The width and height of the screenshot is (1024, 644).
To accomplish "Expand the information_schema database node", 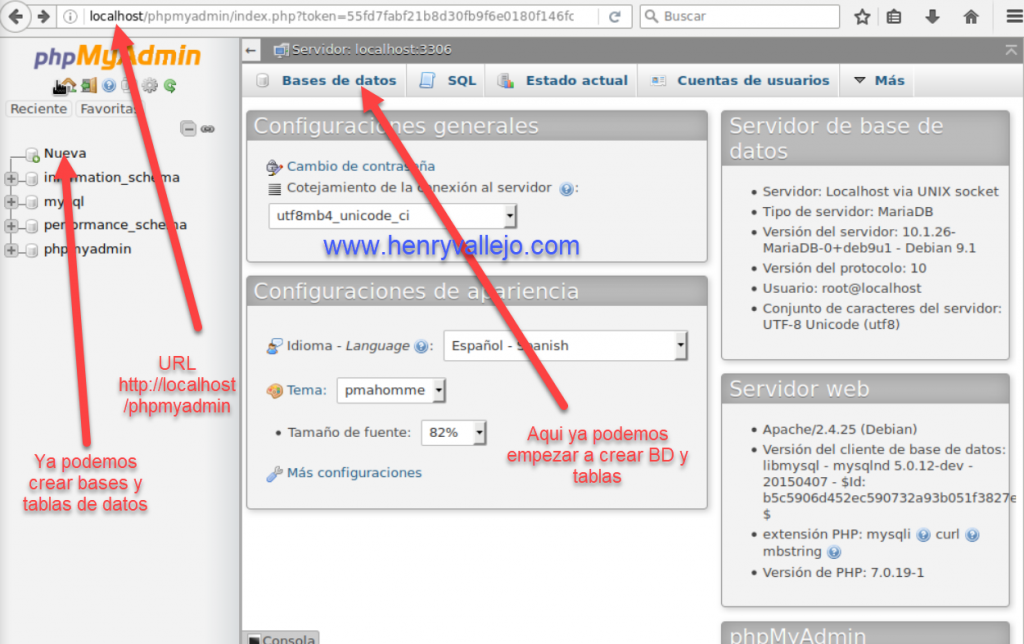I will (12, 178).
